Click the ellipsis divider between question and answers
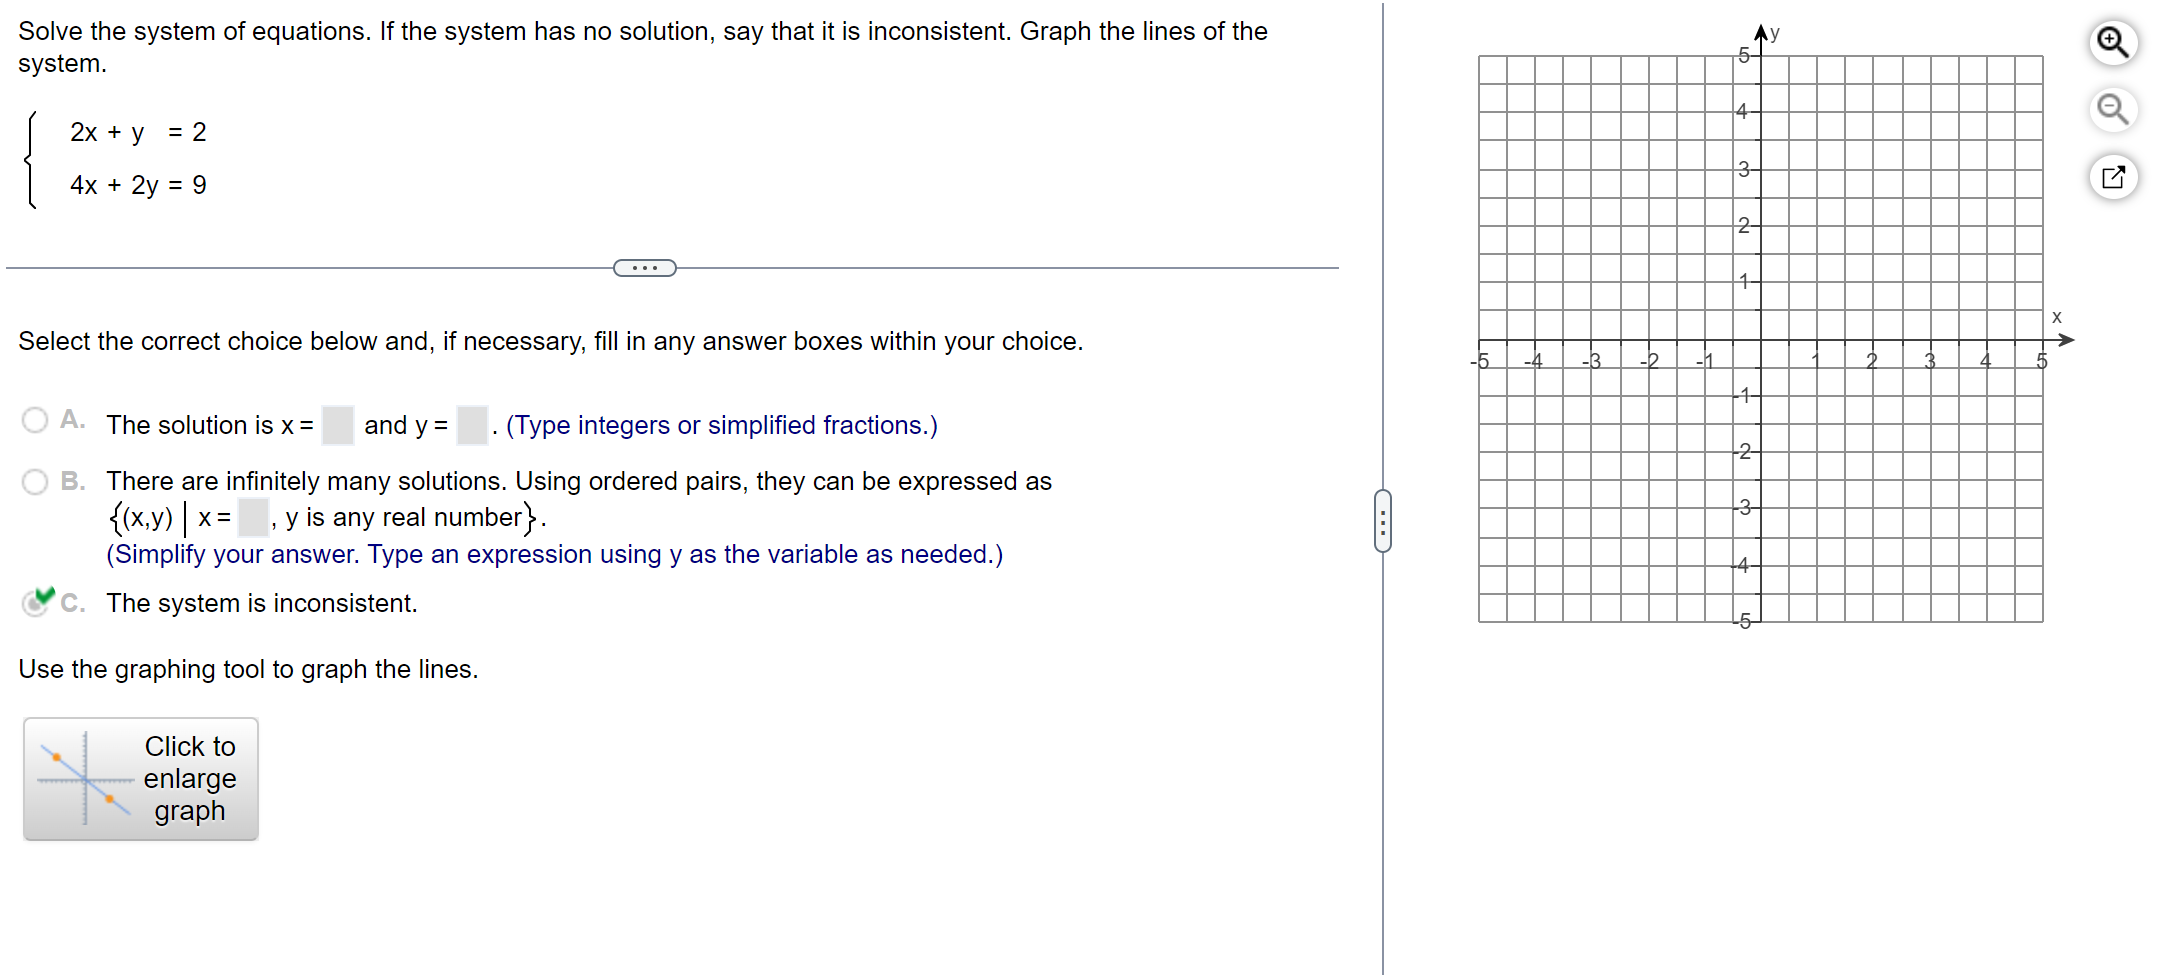The image size is (2168, 975). tap(644, 267)
